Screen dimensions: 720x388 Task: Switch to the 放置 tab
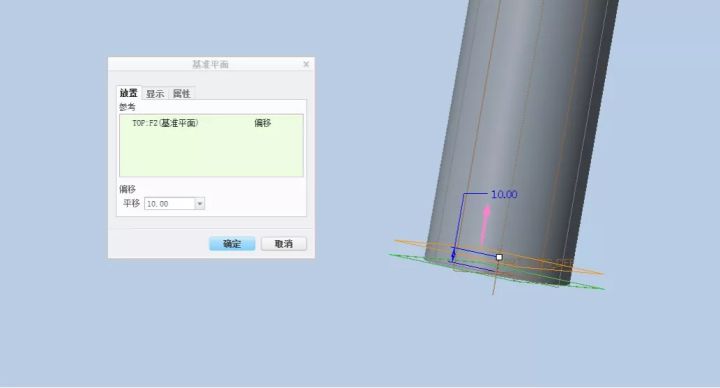point(129,93)
